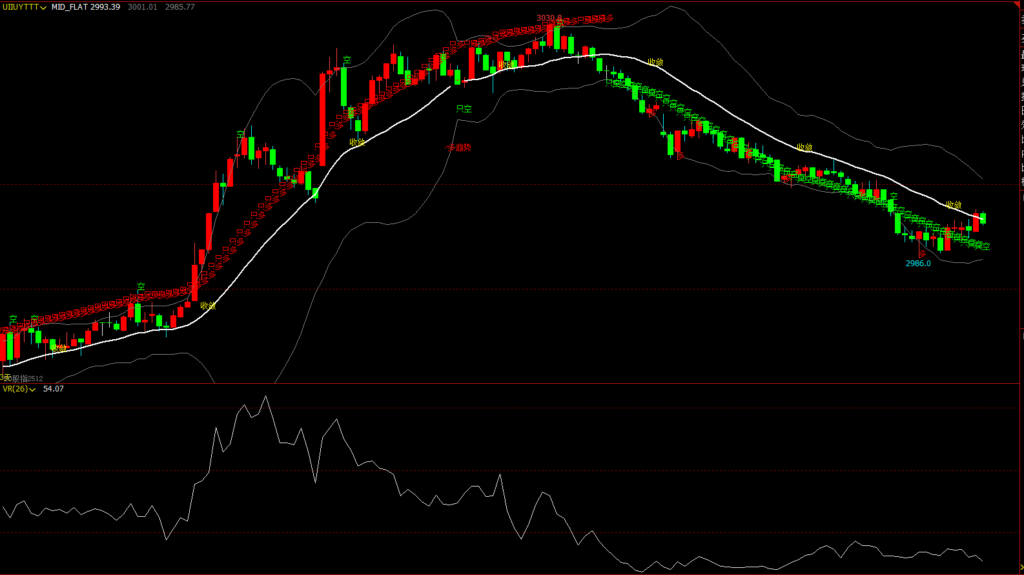
Task: Click the red 多趋势 trend label
Action: [458, 147]
